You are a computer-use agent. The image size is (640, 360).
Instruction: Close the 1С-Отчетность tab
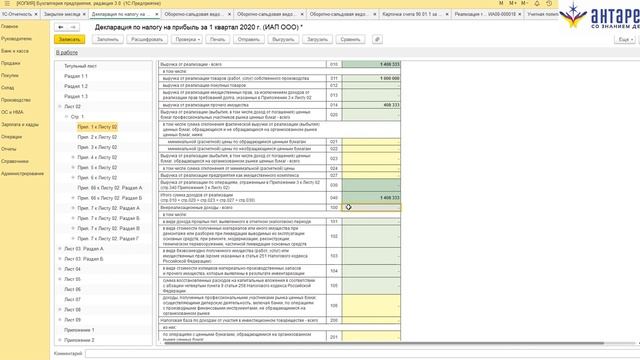36,14
